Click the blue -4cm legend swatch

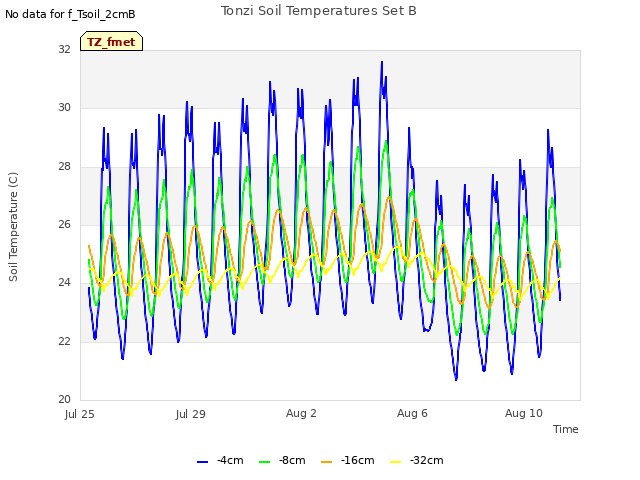(202, 462)
